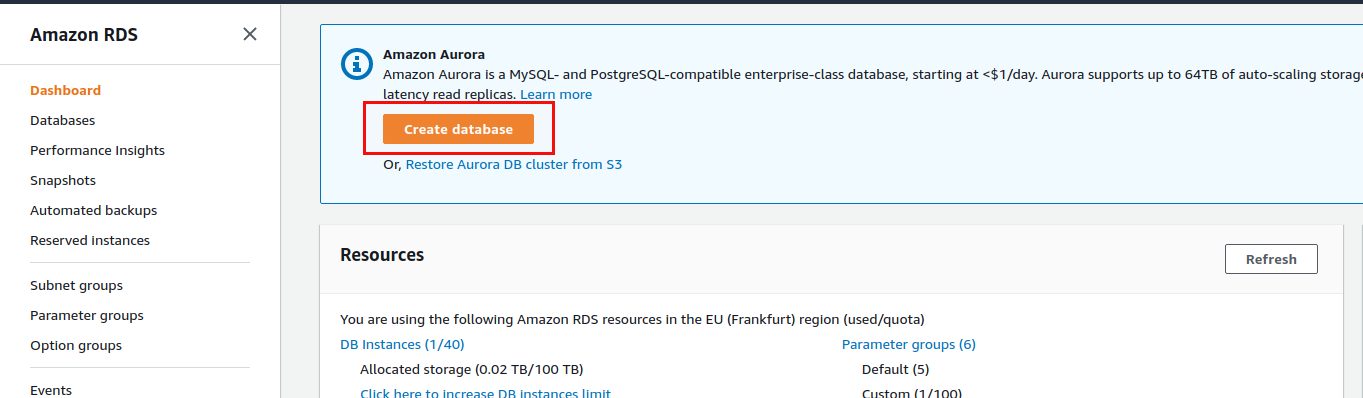The width and height of the screenshot is (1363, 398).
Task: Open the DB Instances (1/40) link
Action: click(402, 344)
